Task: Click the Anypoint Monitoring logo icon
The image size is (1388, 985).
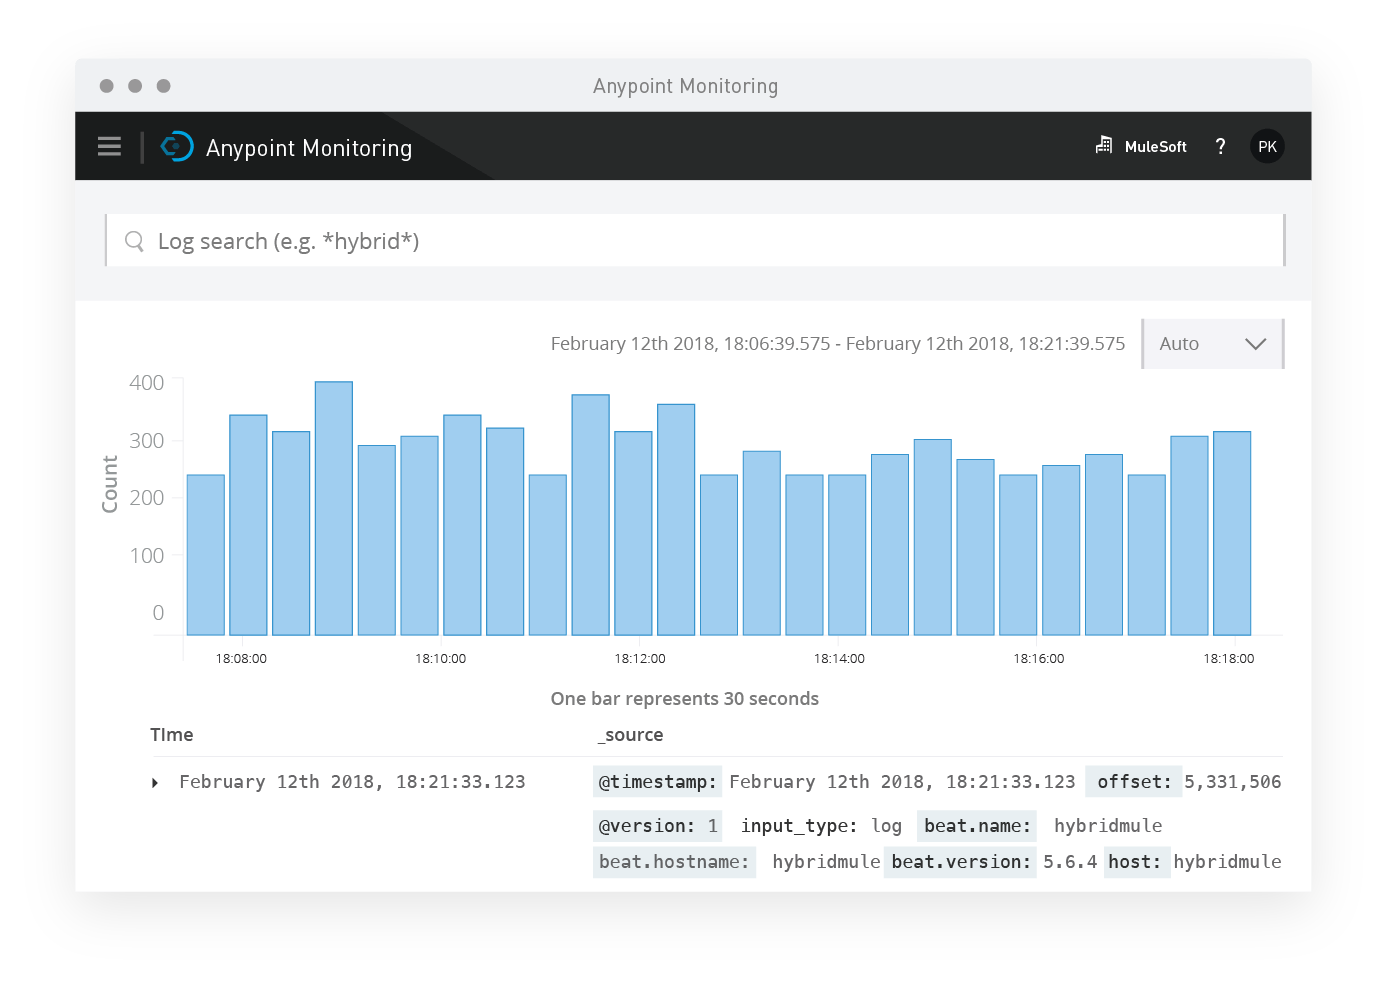Action: (177, 147)
